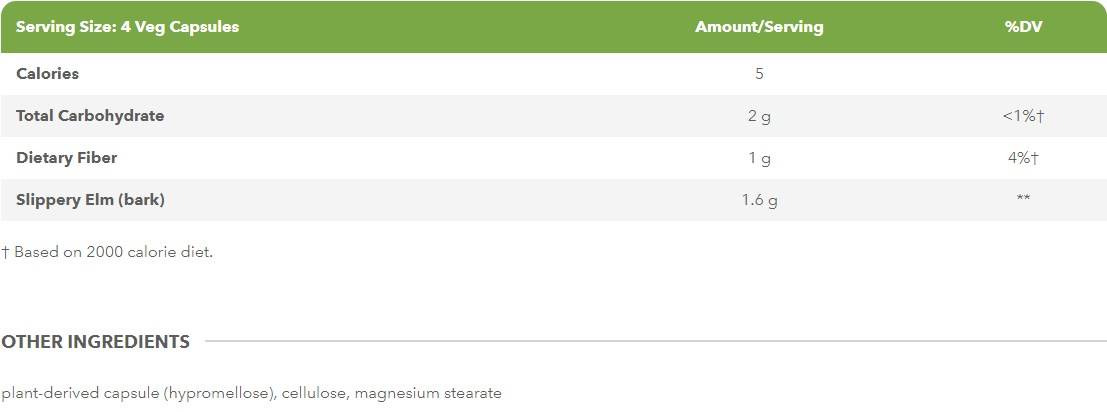Click the plant-derived capsule (hypromellose) text
The image size is (1107, 412).
(x=138, y=393)
